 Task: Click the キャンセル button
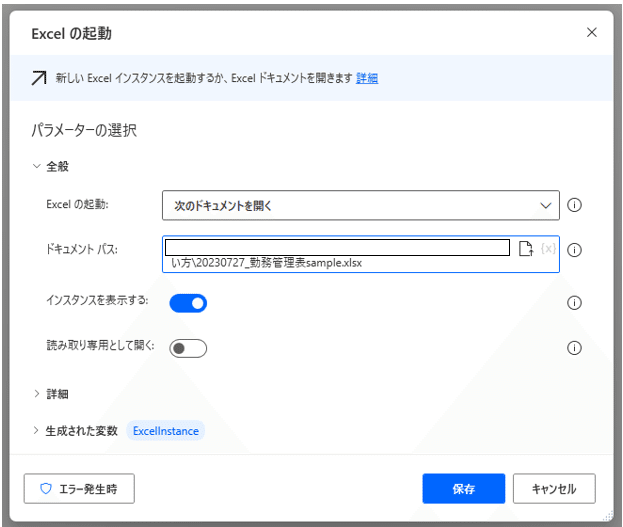pos(554,488)
